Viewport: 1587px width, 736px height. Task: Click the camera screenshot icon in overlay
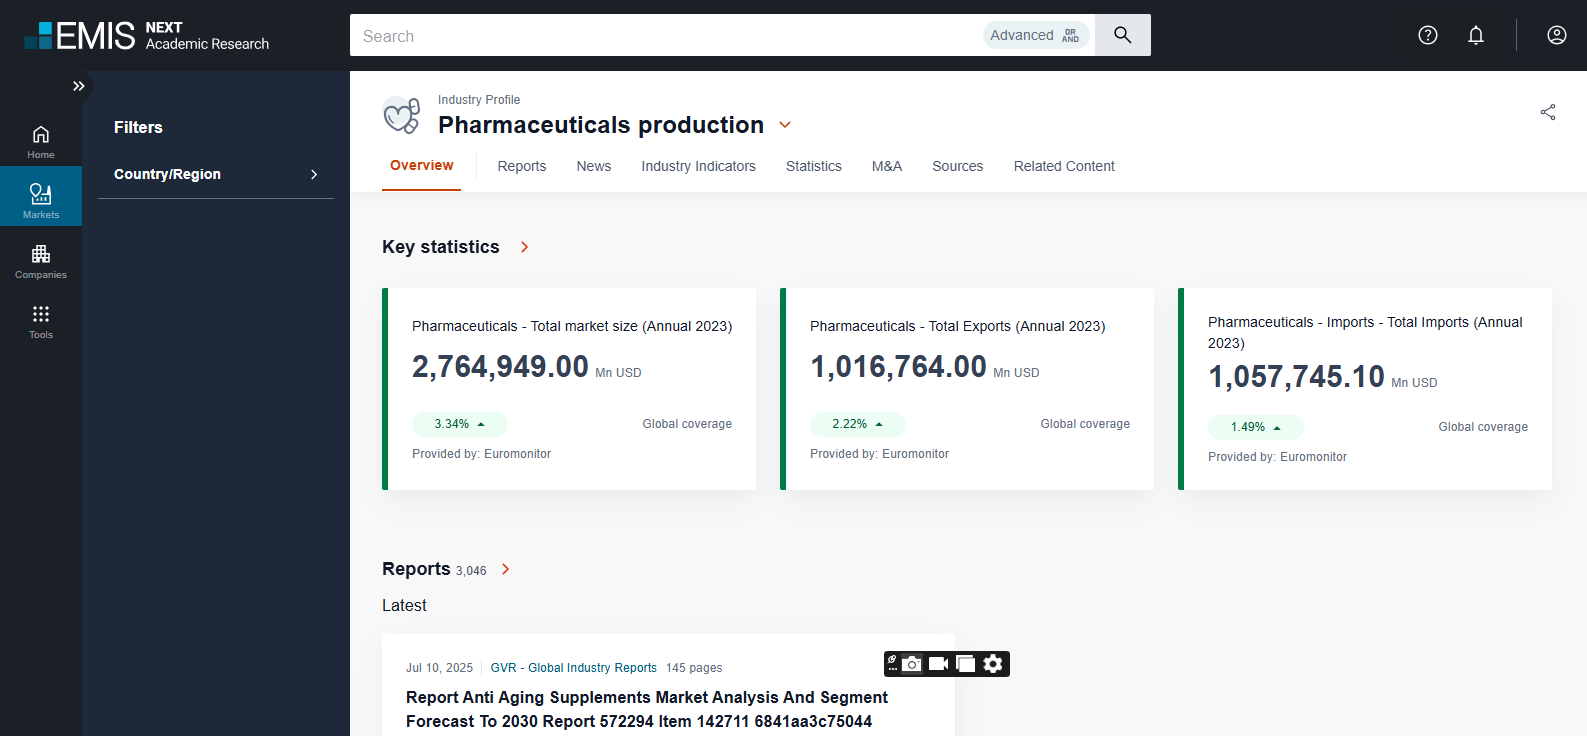click(912, 664)
